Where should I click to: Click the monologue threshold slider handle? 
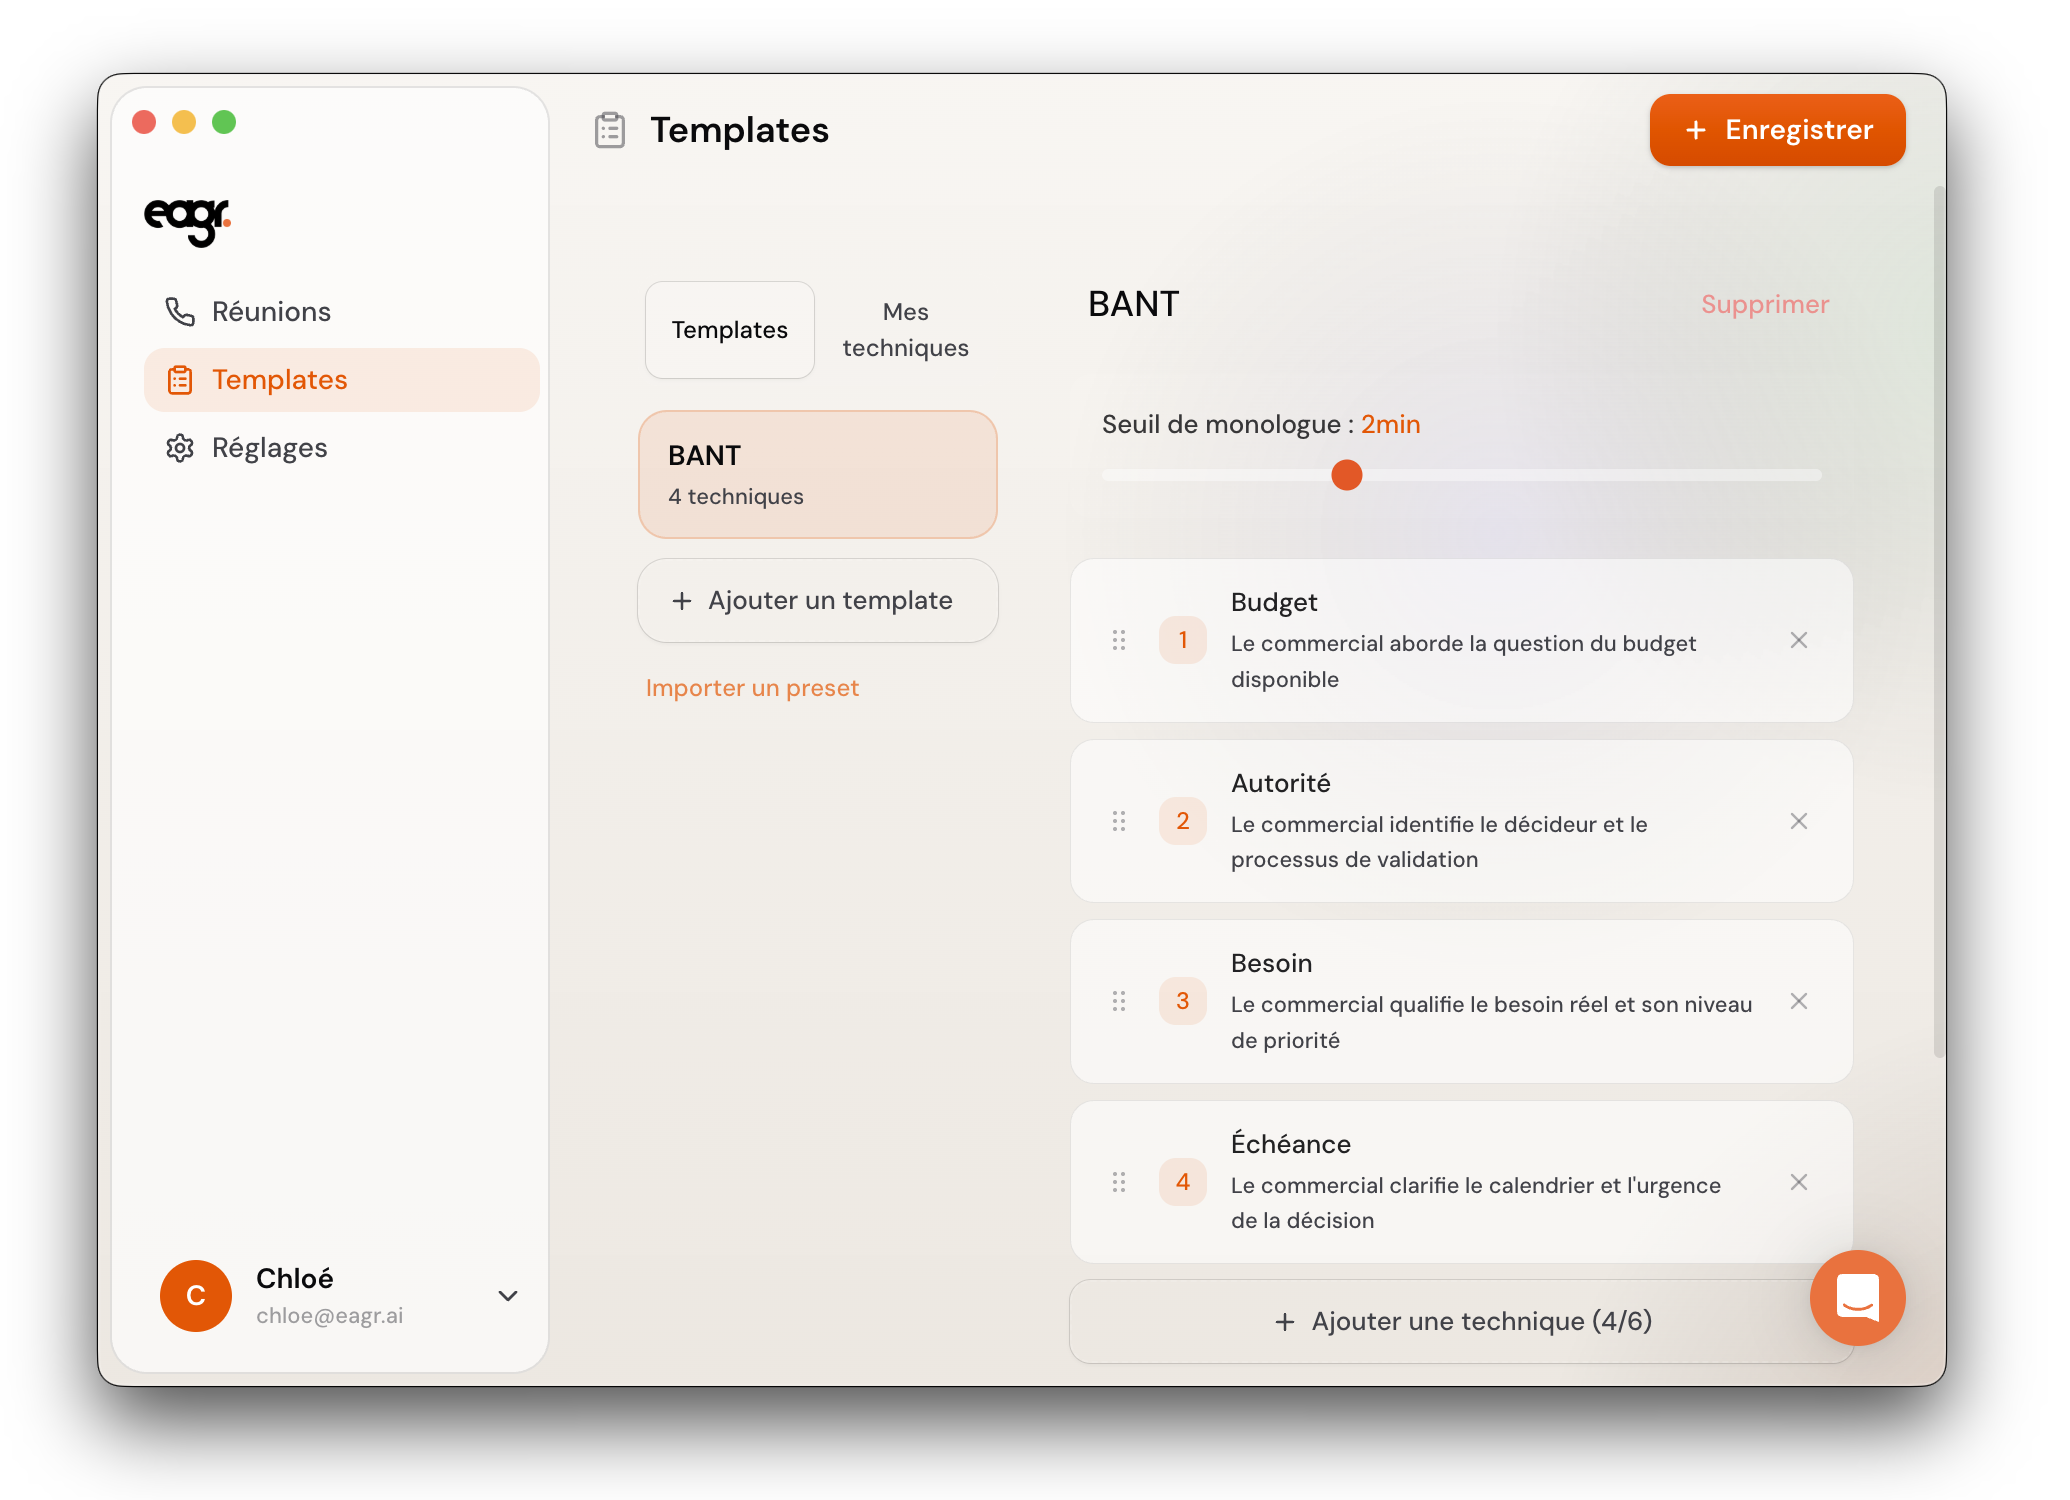(x=1346, y=475)
